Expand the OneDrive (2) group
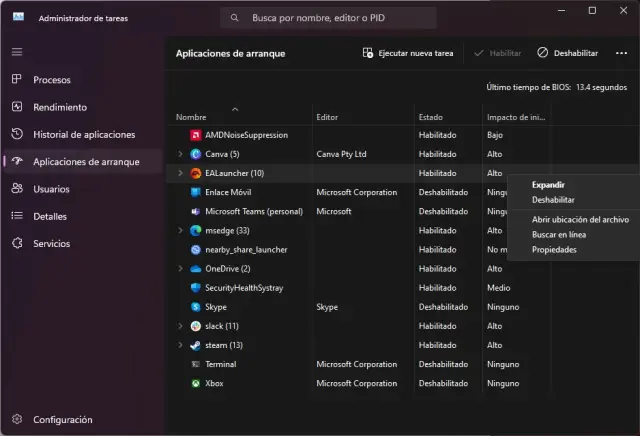 tap(180, 269)
